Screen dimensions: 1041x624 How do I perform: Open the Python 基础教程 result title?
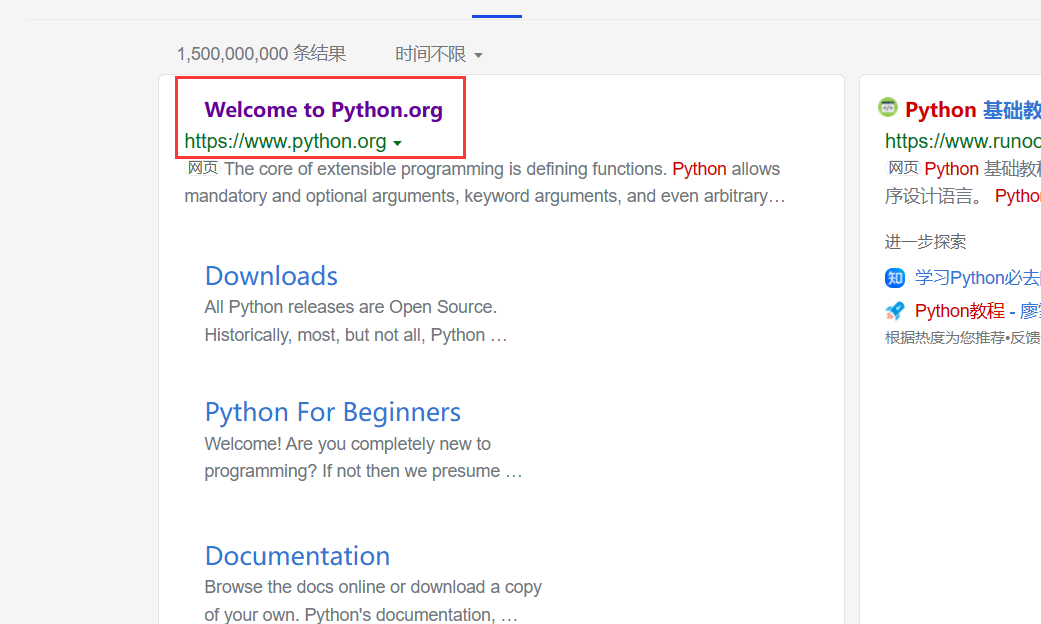click(973, 110)
